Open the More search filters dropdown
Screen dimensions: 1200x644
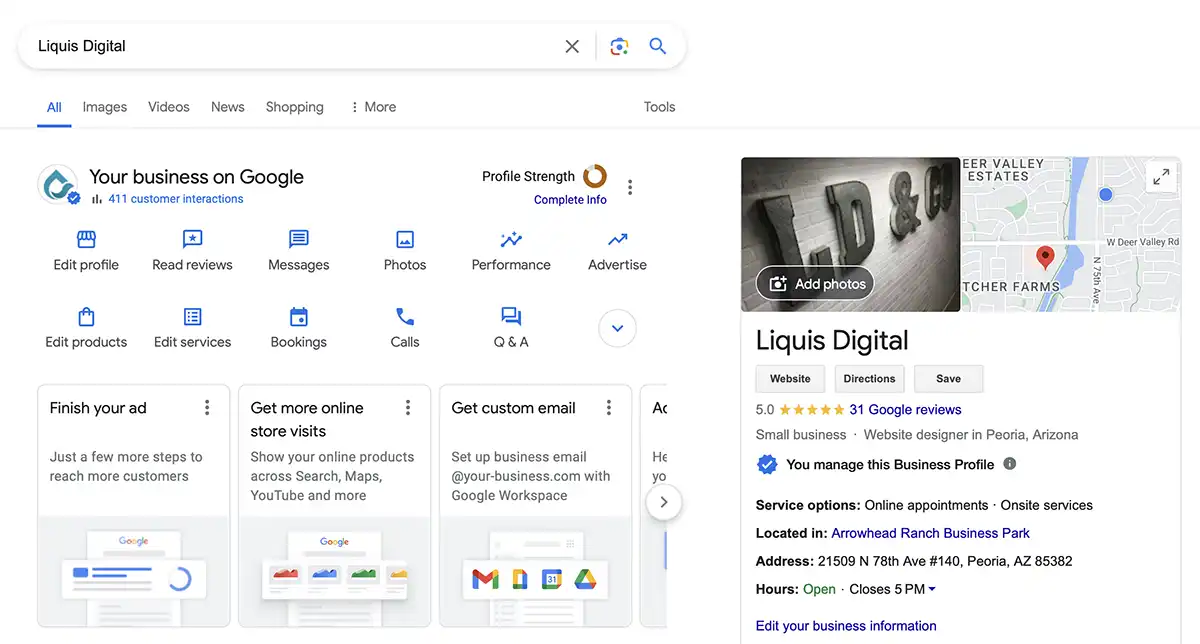pyautogui.click(x=373, y=107)
